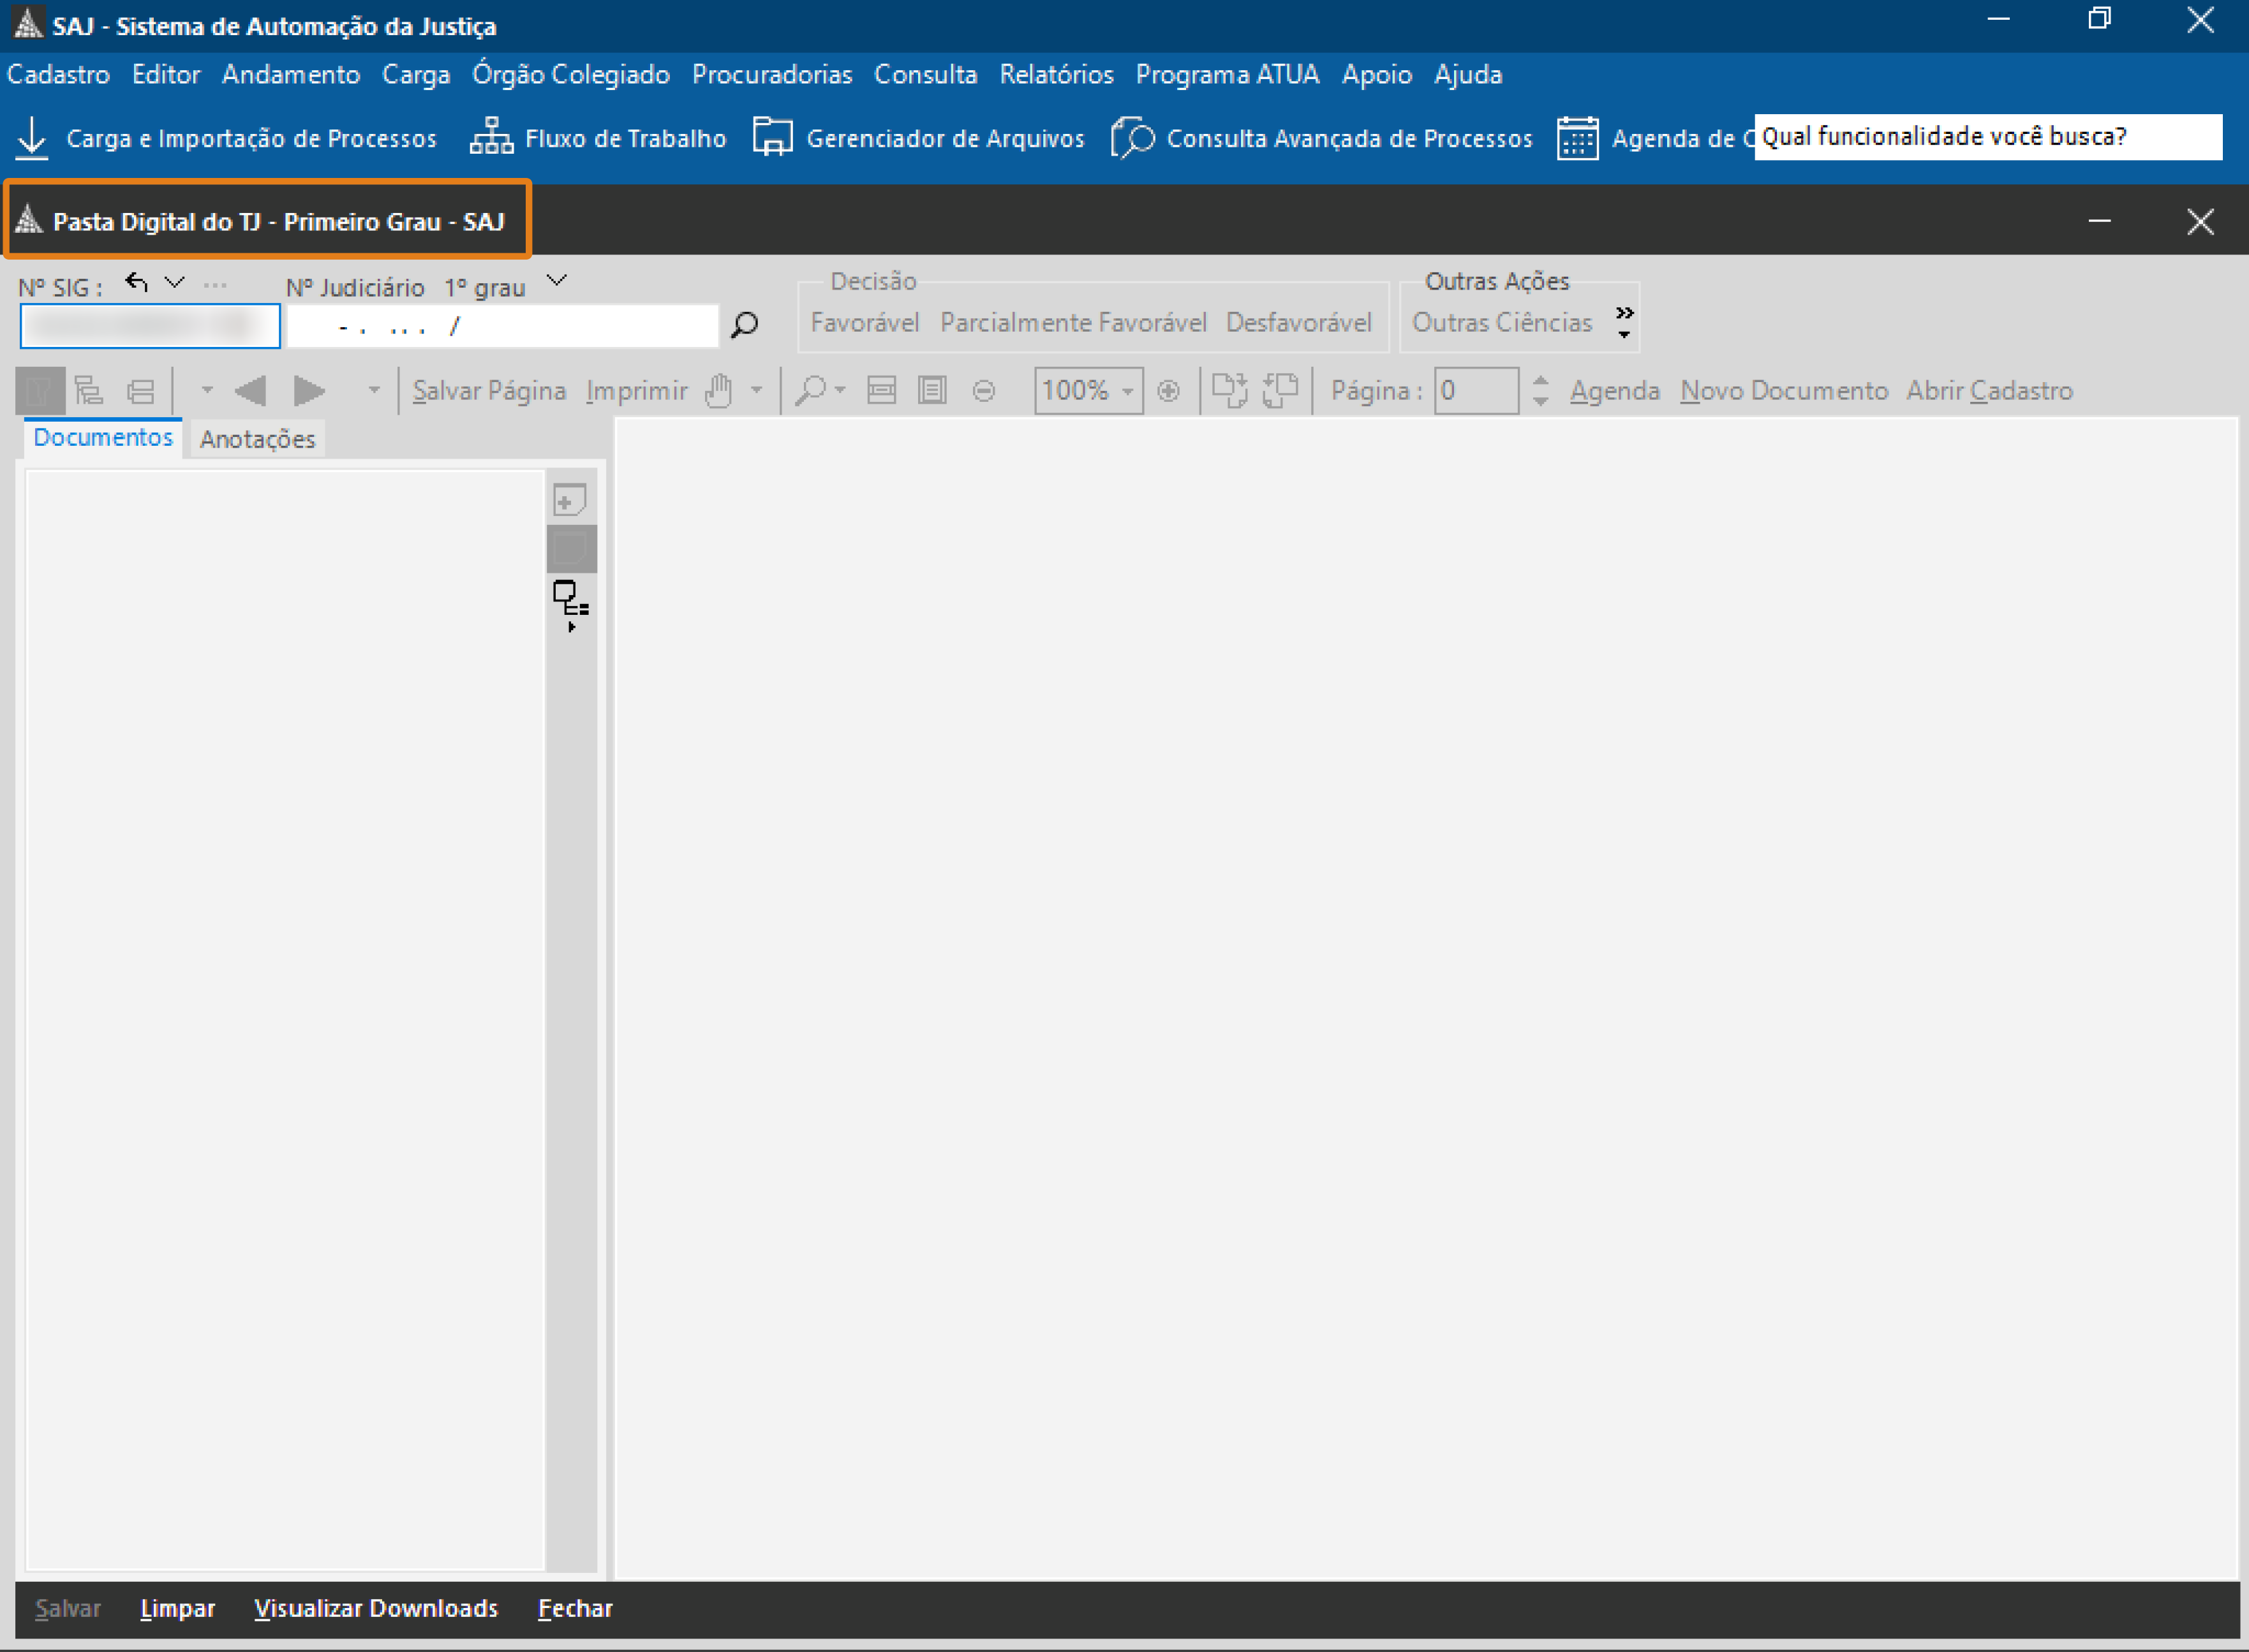Click the Limpar button in bottom bar

click(x=177, y=1608)
